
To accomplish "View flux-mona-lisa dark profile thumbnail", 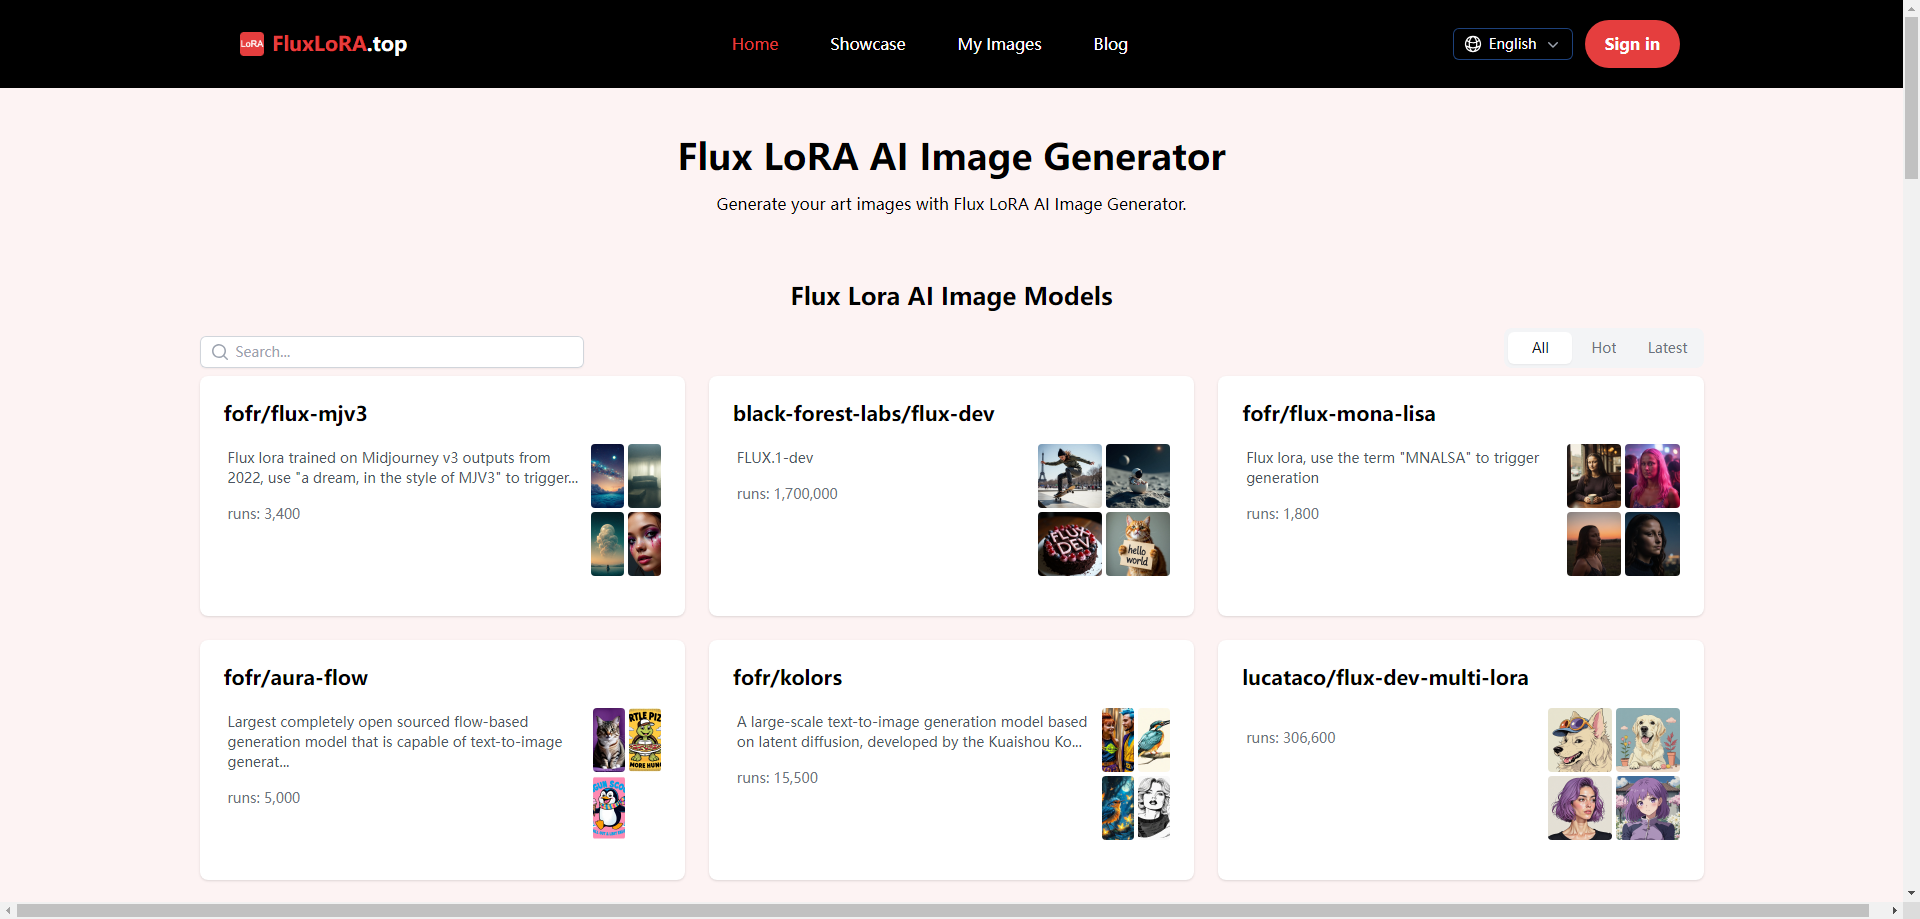I will (1652, 544).
